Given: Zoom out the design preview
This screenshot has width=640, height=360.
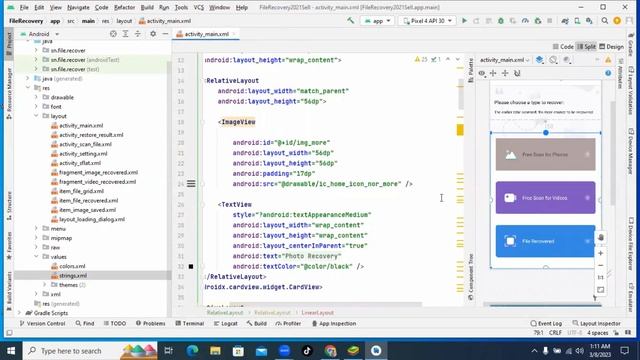Looking at the screenshot, I should (x=601, y=265).
